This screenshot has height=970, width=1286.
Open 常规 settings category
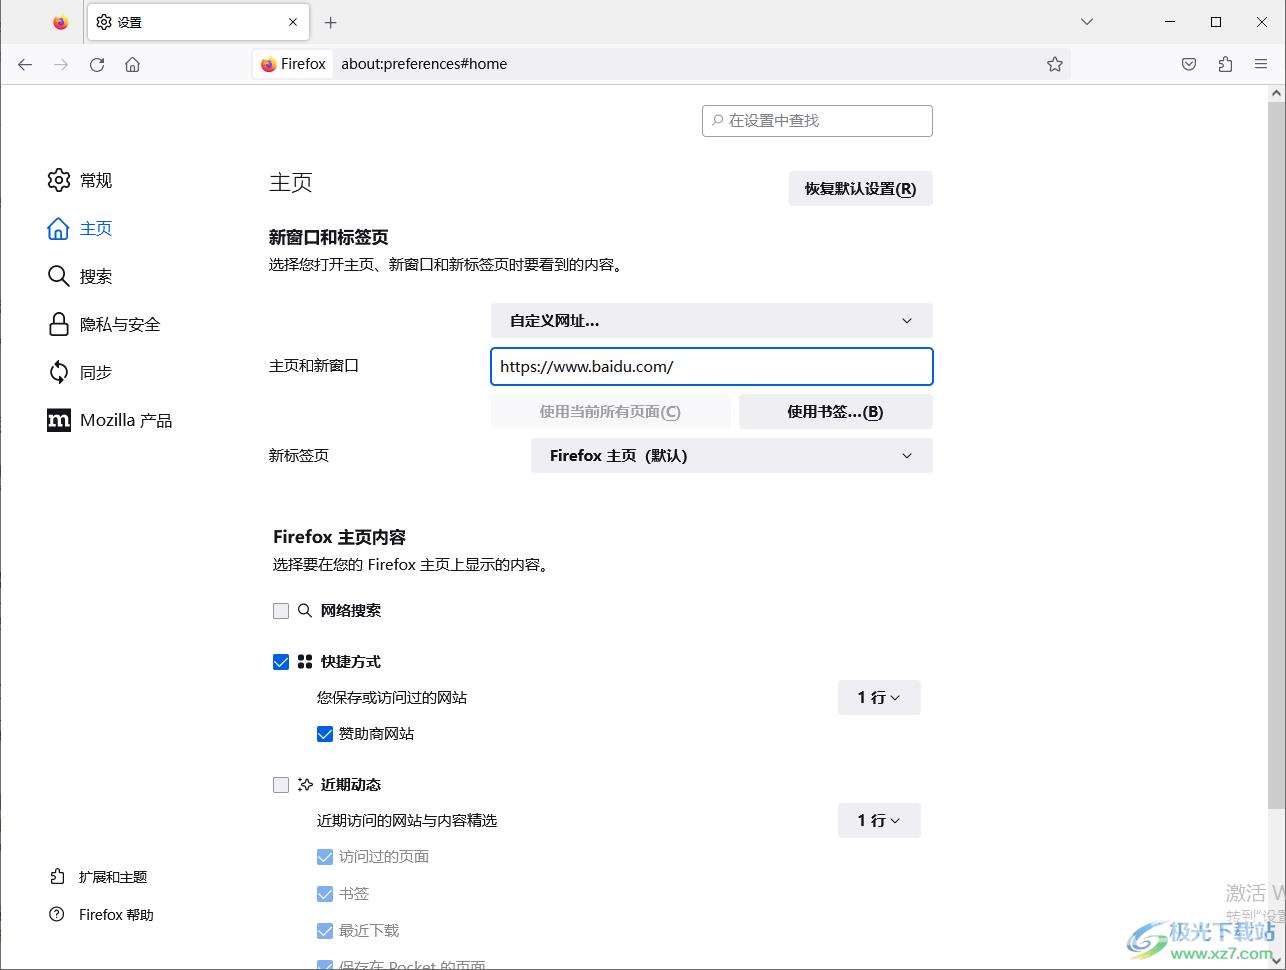pyautogui.click(x=80, y=180)
